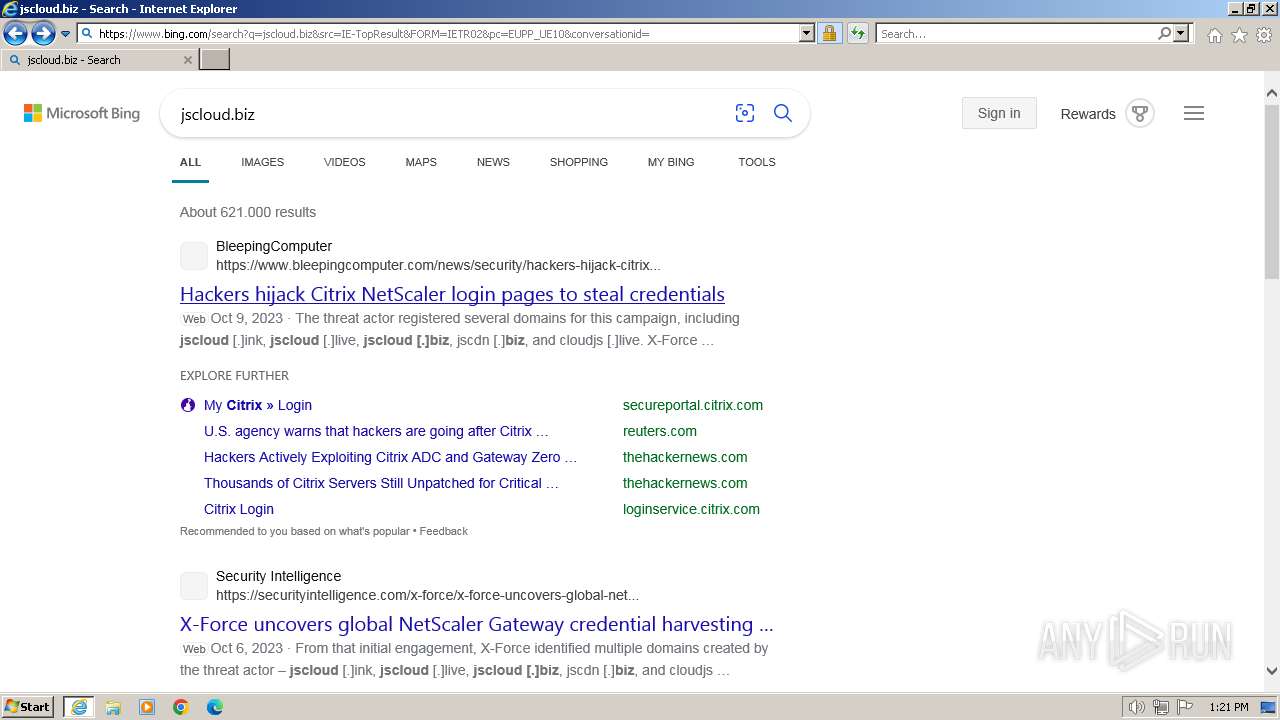The image size is (1280, 720).
Task: Open the MY BING tab
Action: [671, 162]
